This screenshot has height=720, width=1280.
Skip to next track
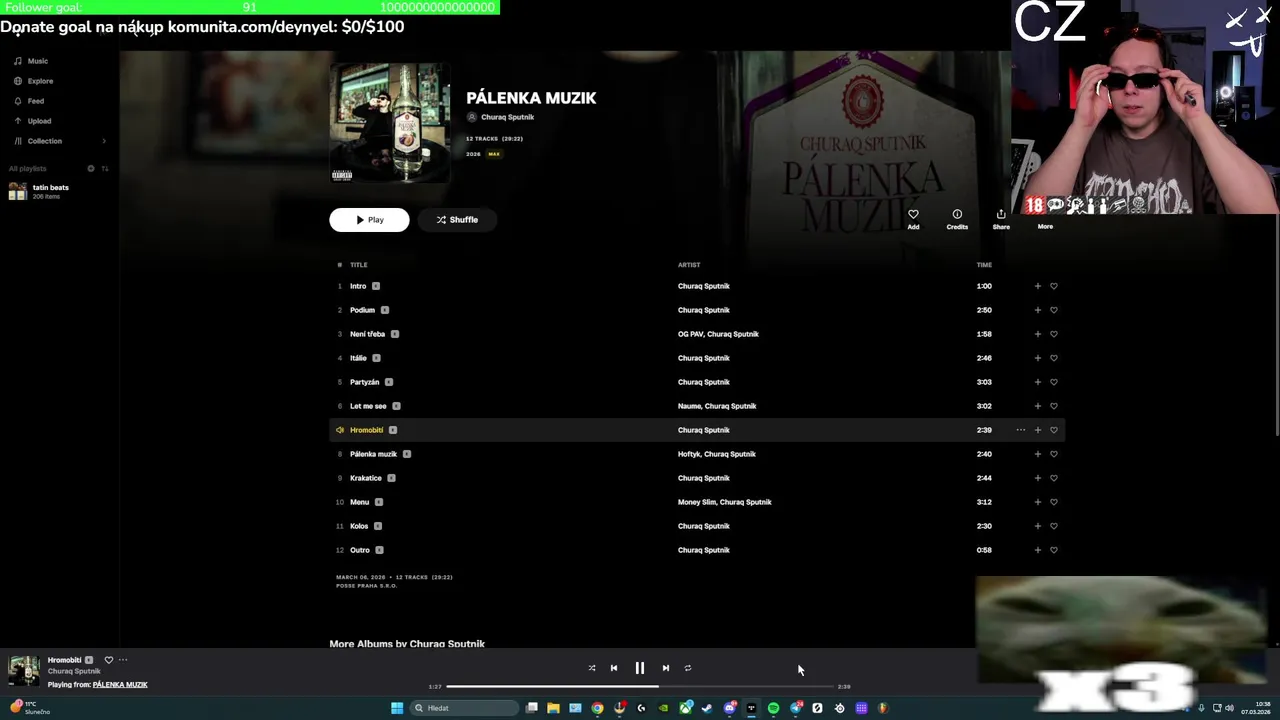(x=666, y=668)
